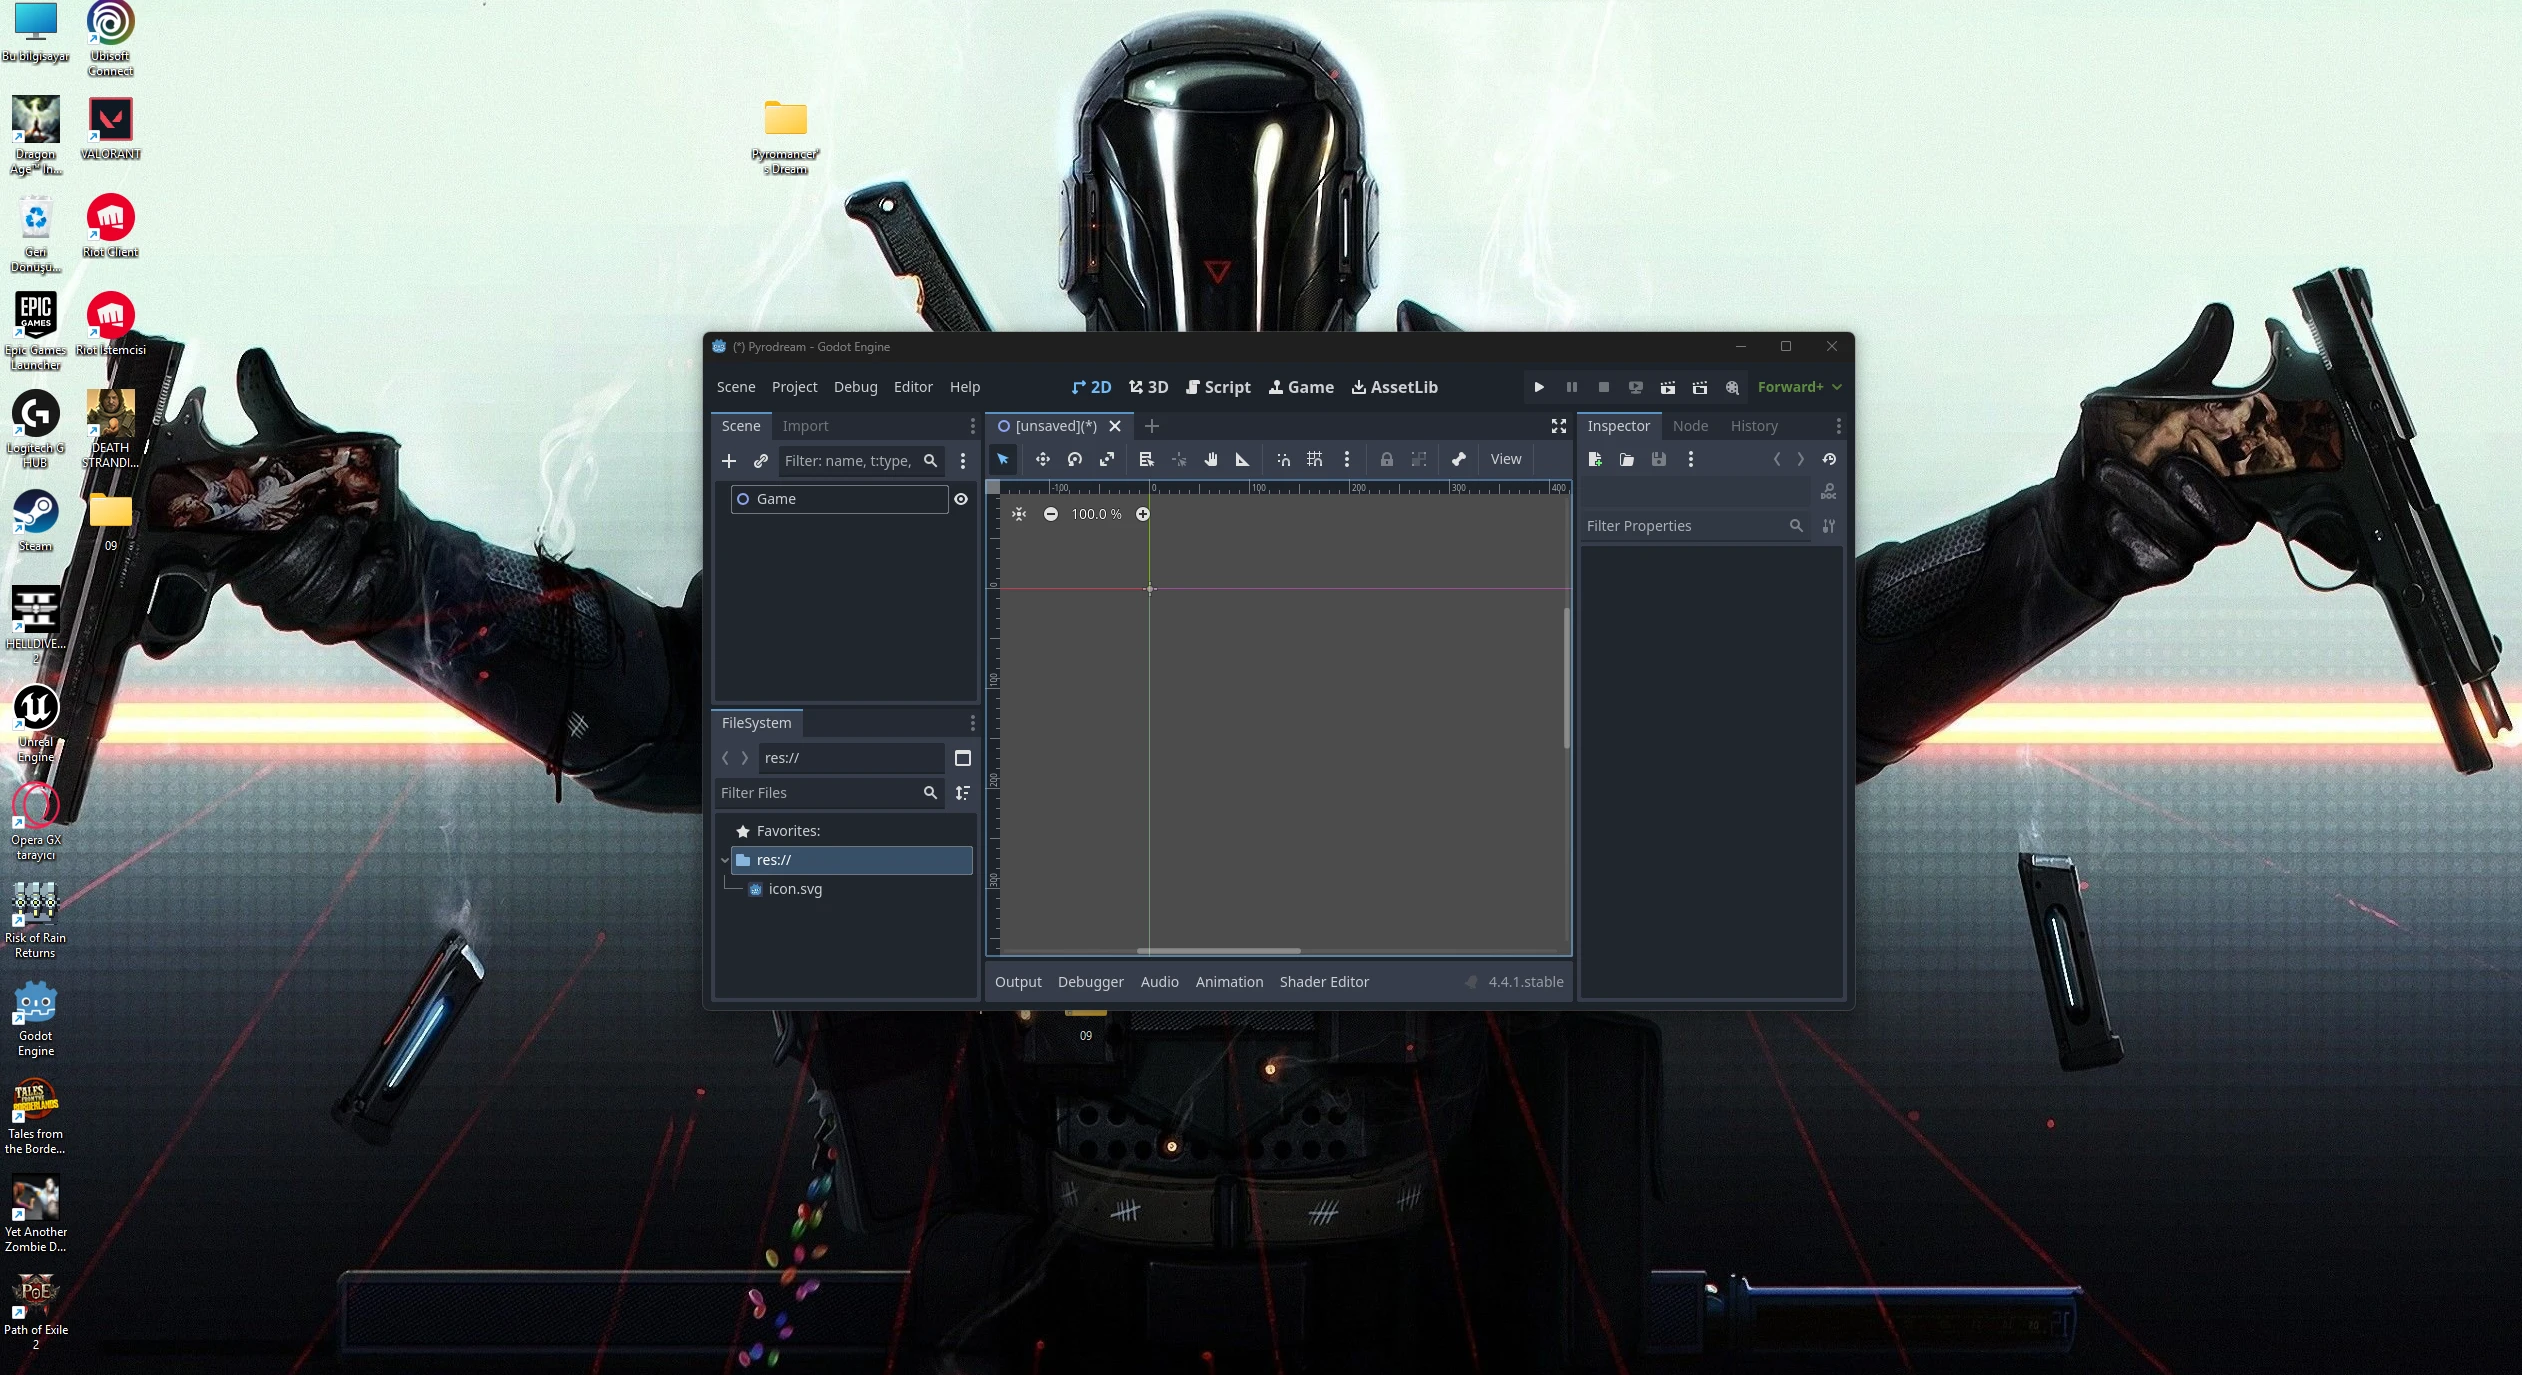Switch to the 3D workspace
Viewport: 2522px width, 1375px height.
pos(1149,387)
